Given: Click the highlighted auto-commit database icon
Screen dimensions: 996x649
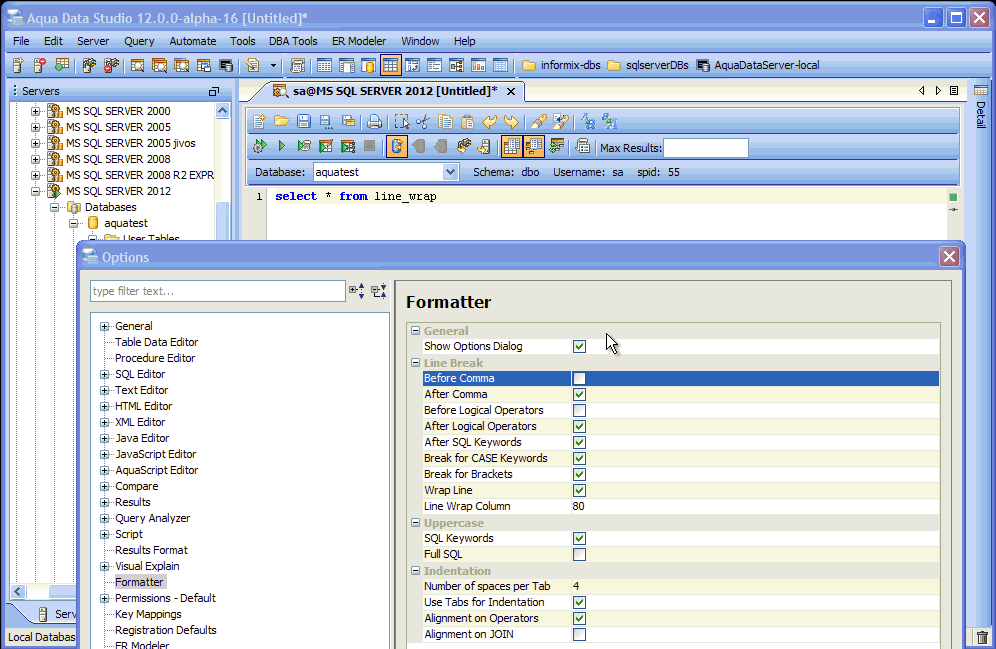Looking at the screenshot, I should 396,147.
